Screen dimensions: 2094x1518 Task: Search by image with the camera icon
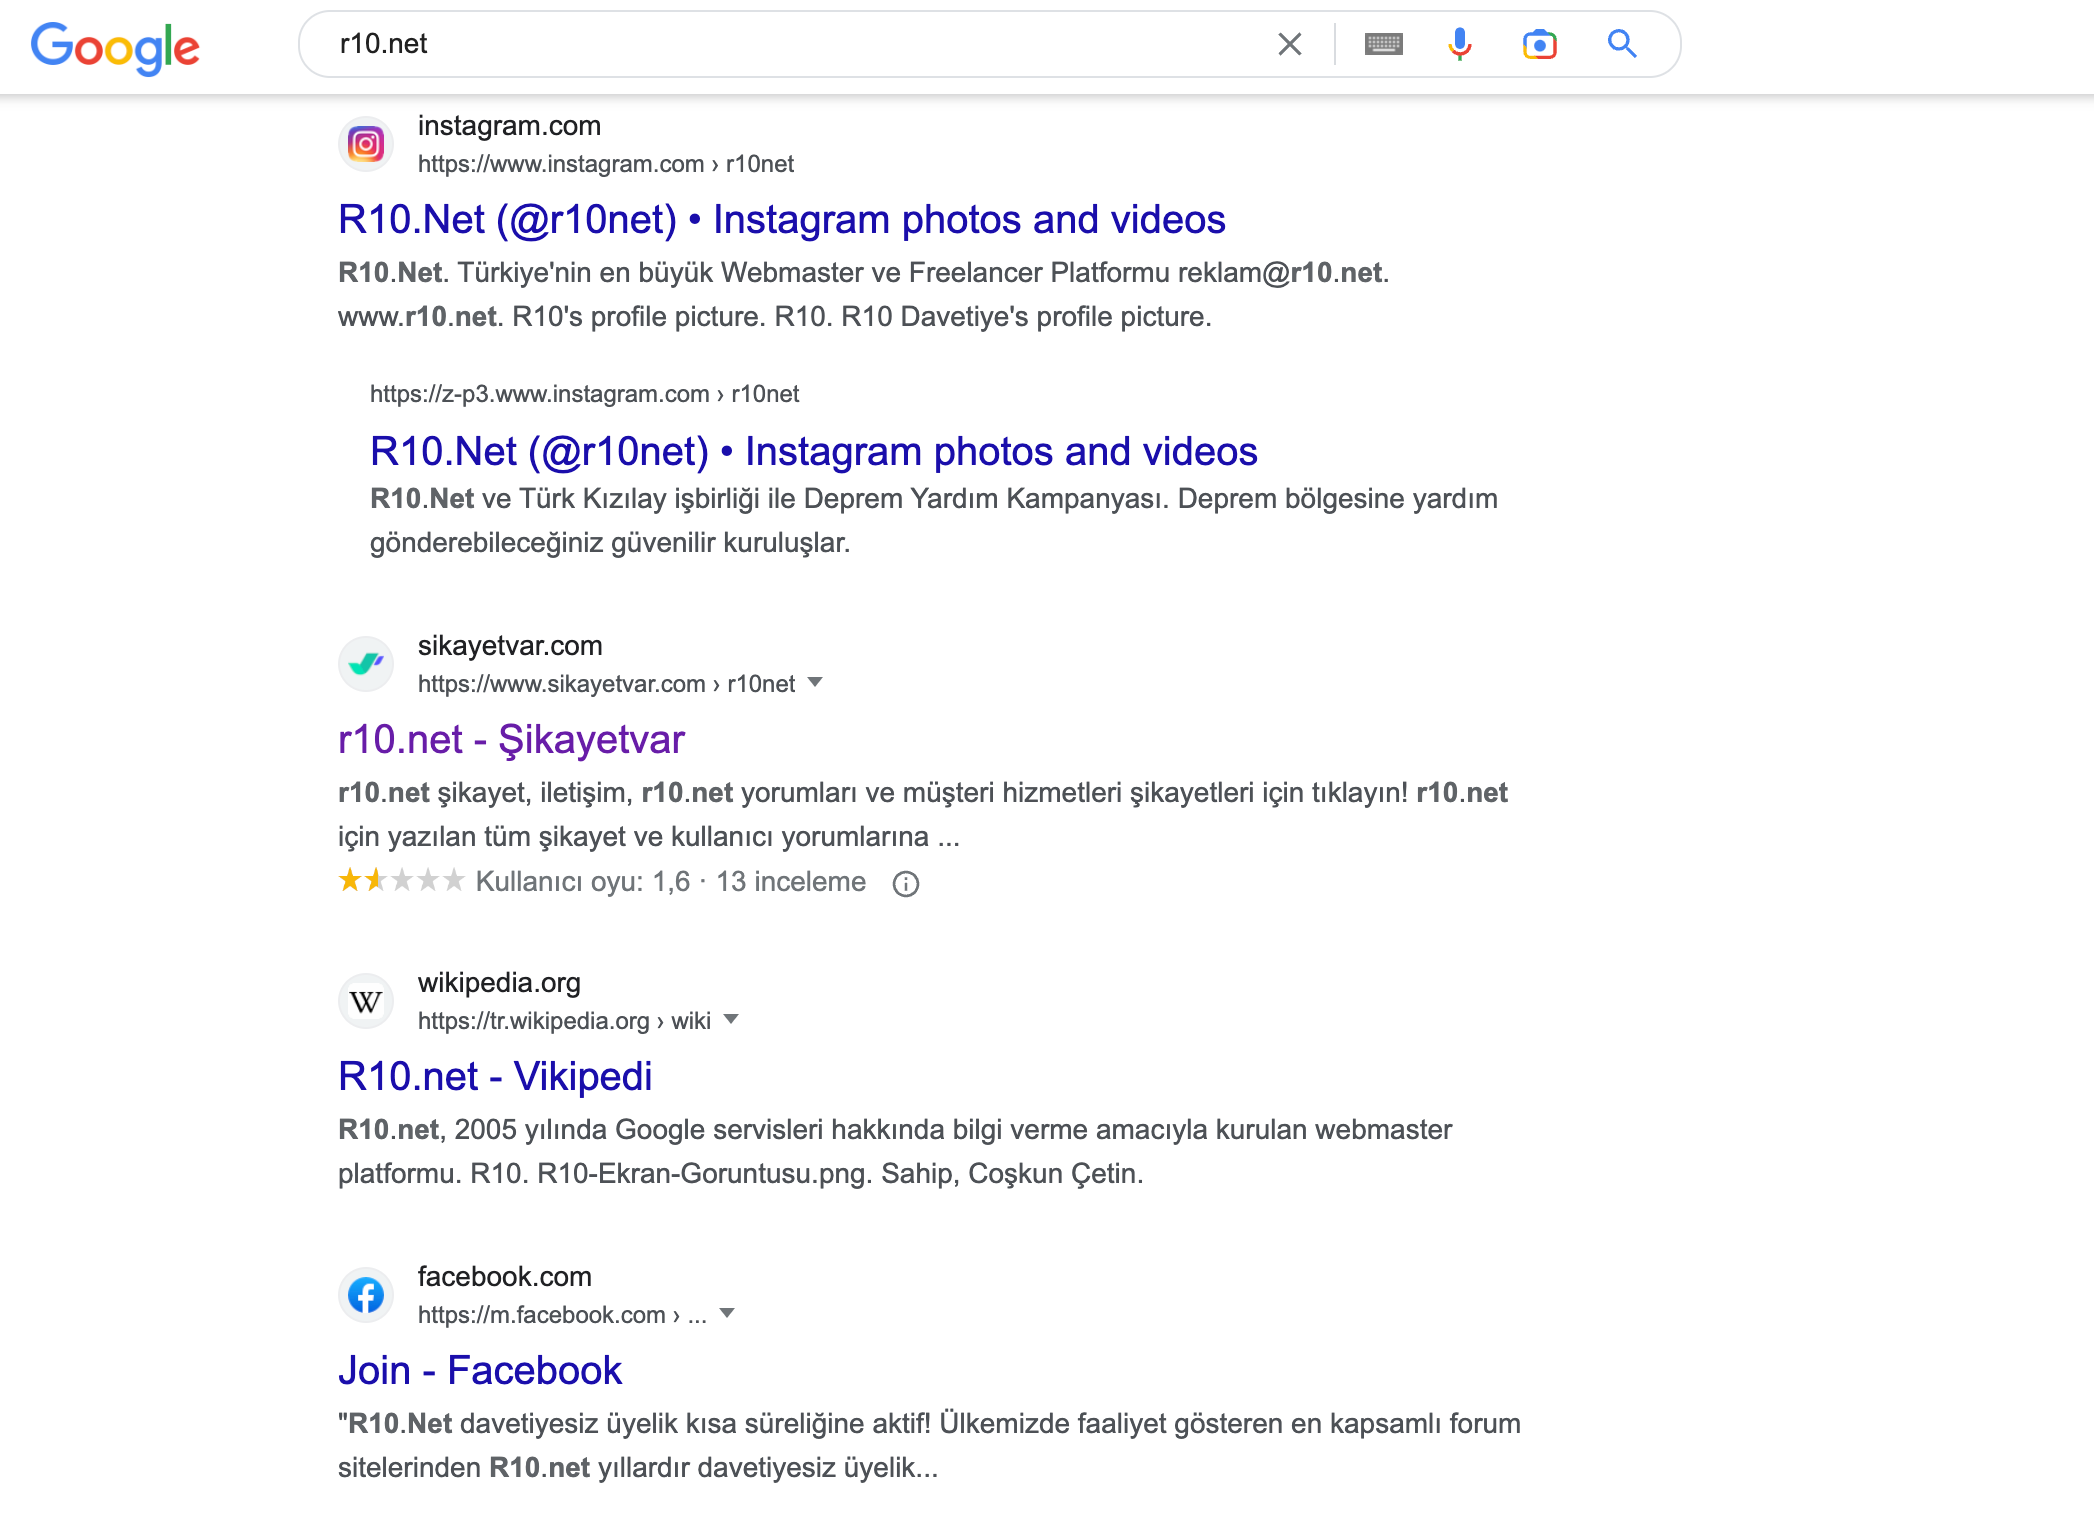1540,44
